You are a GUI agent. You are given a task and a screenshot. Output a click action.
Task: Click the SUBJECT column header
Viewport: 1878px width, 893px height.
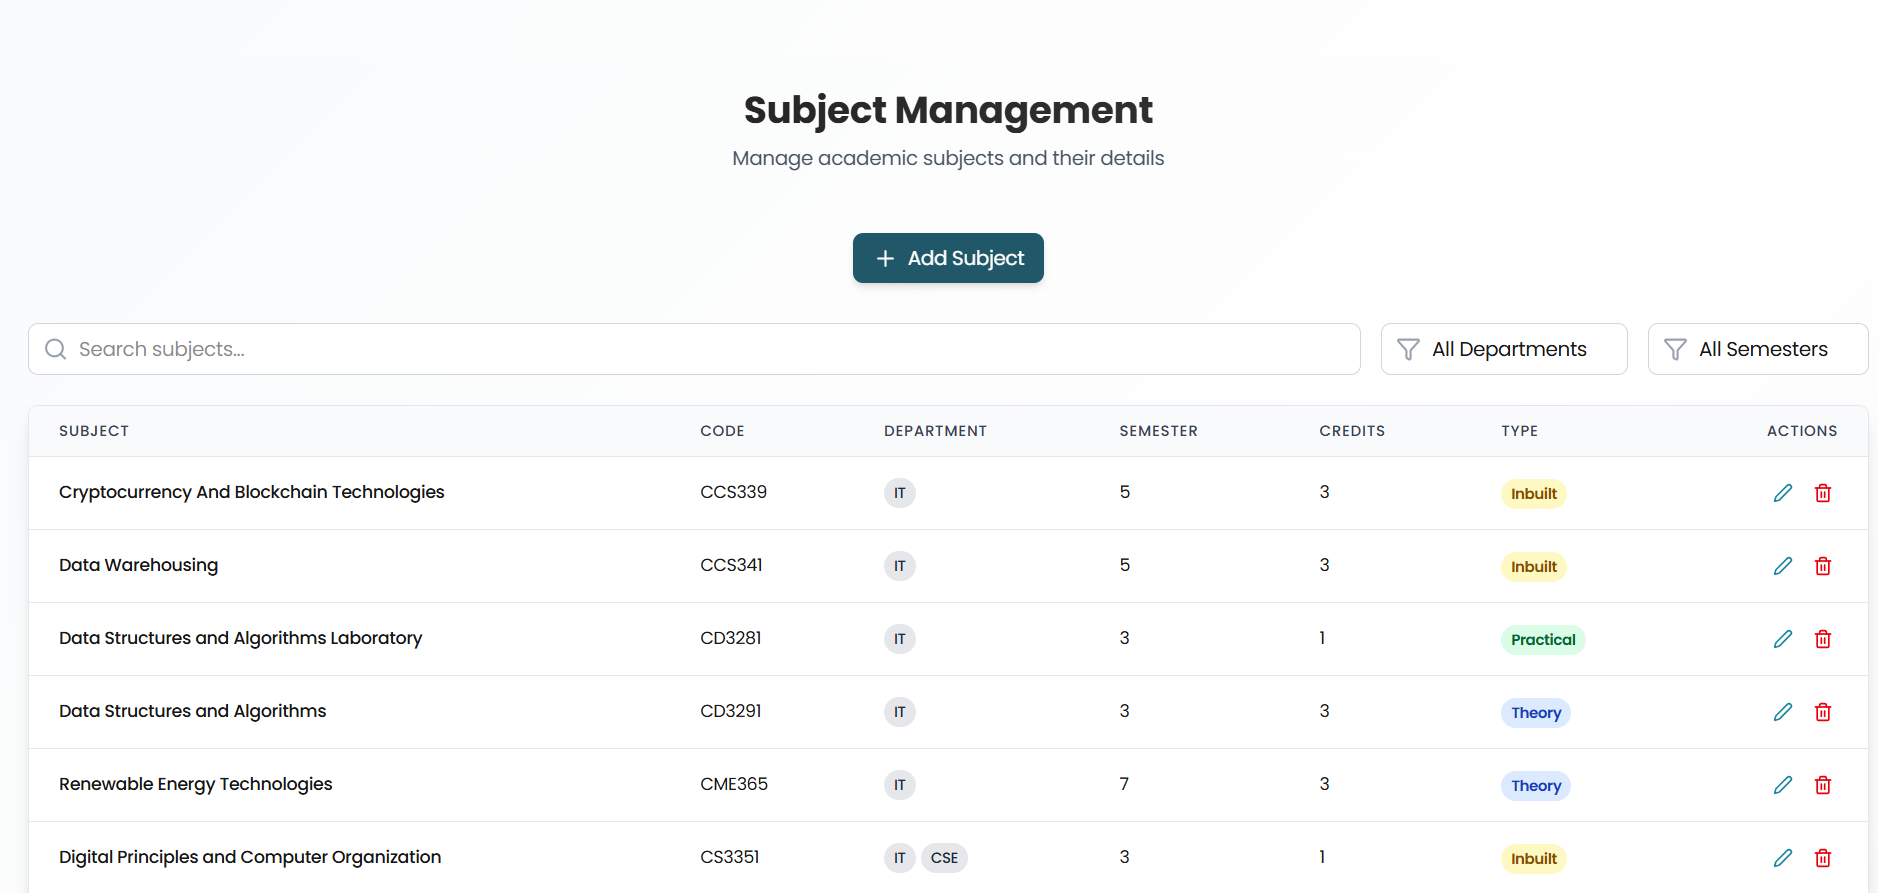pyautogui.click(x=94, y=431)
